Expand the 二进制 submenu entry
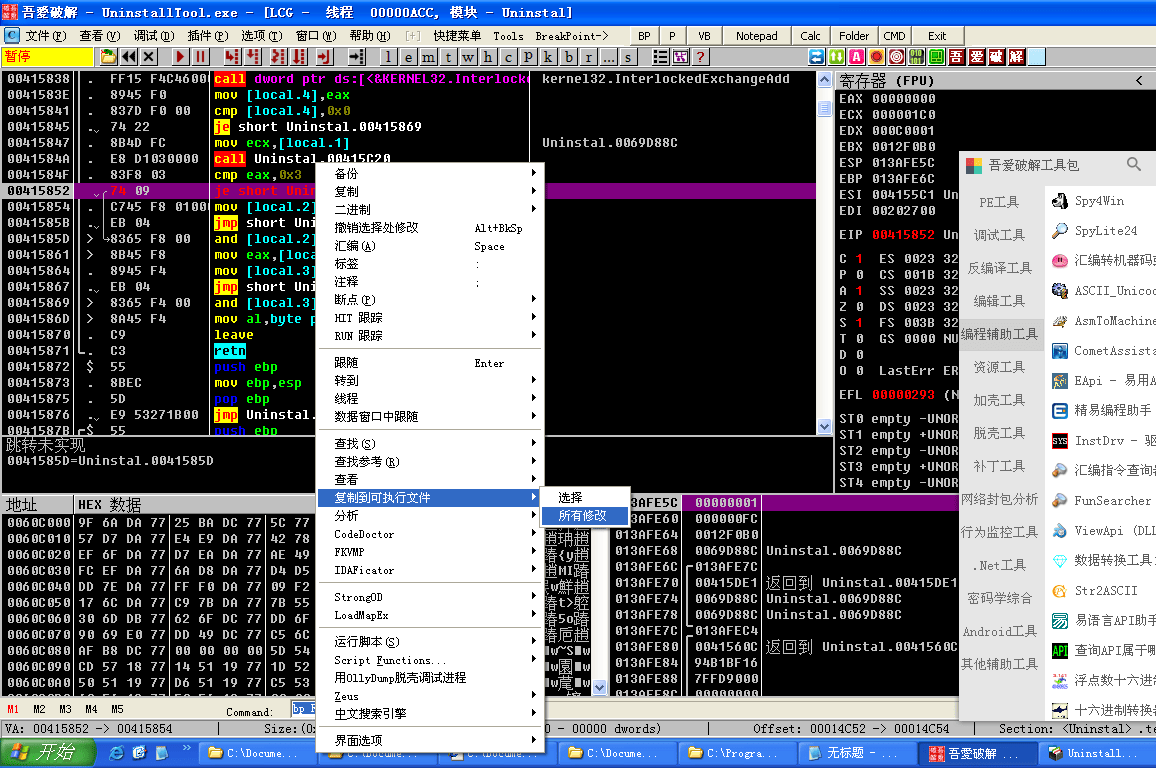This screenshot has height=768, width=1156. click(430, 209)
